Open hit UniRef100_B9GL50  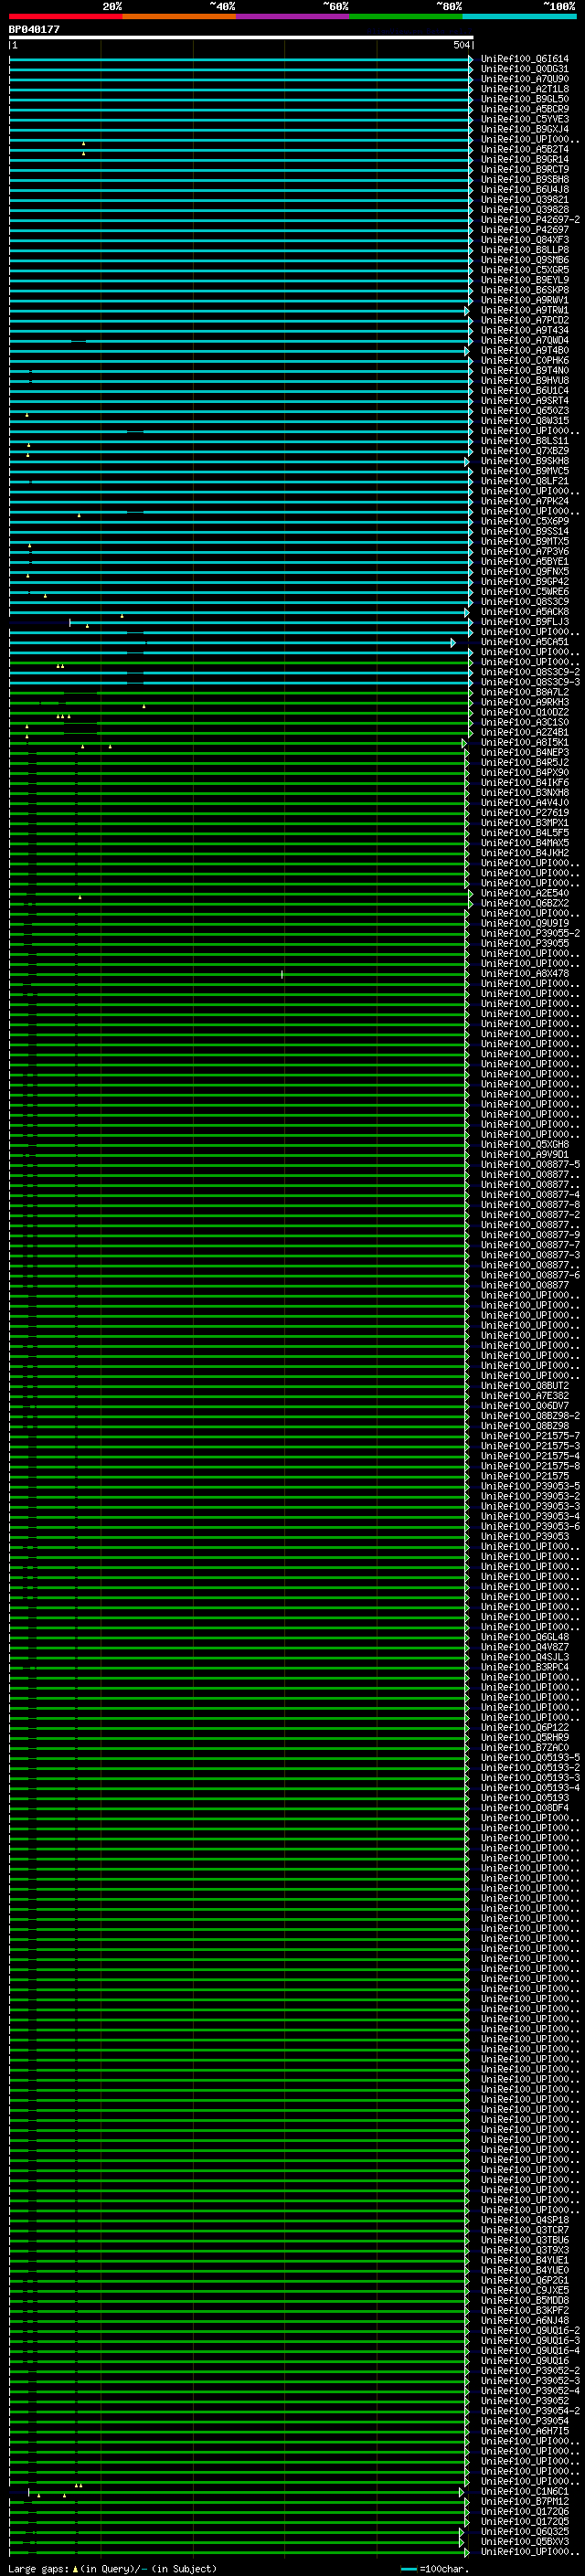(525, 99)
